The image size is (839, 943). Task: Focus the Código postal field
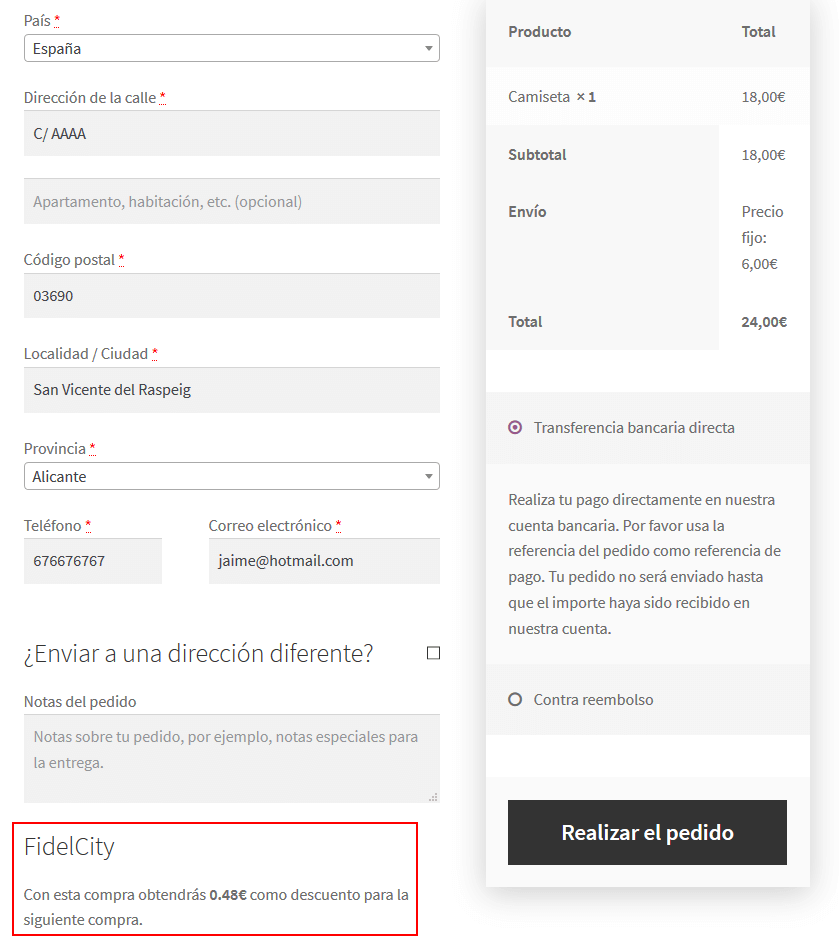pyautogui.click(x=231, y=296)
